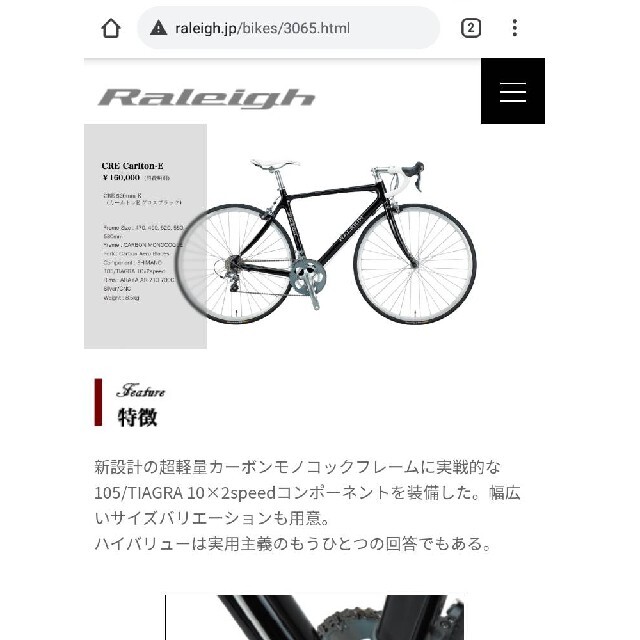This screenshot has height=640, width=640.
Task: Tap the browser home icon
Action: [111, 29]
